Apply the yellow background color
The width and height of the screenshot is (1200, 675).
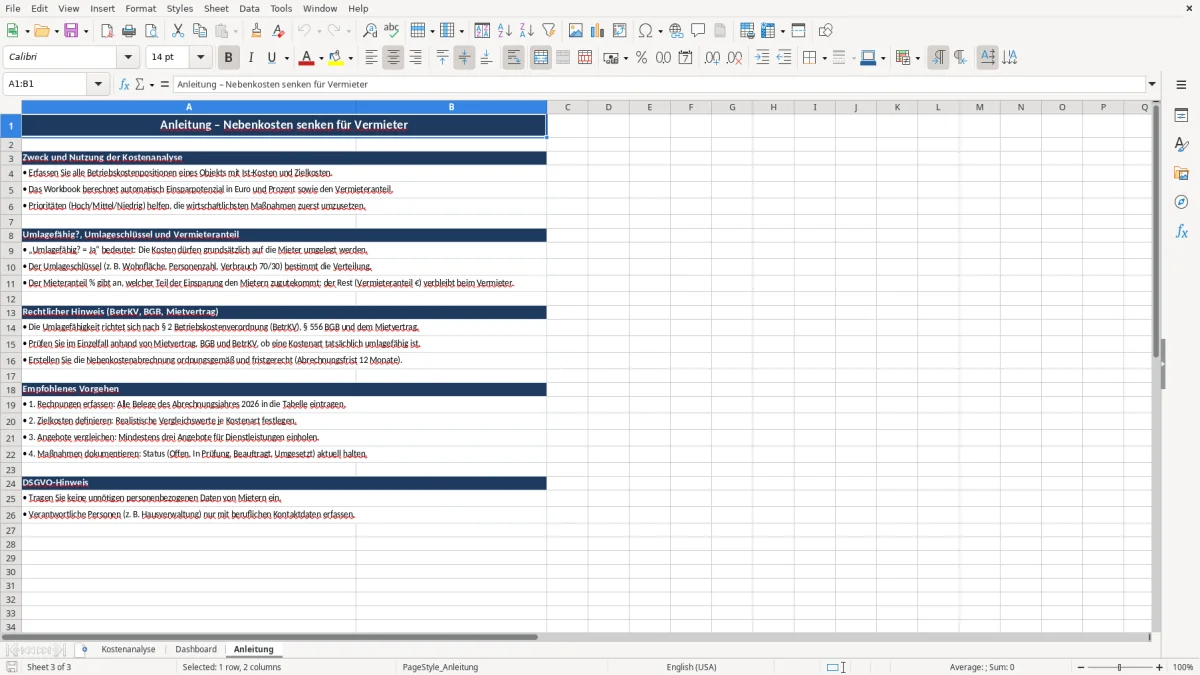click(x=337, y=58)
